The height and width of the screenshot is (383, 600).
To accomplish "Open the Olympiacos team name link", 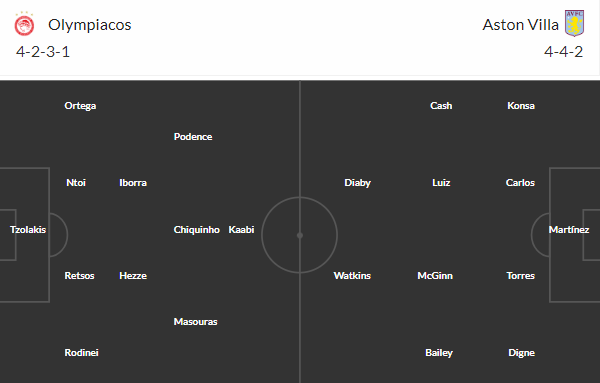I will tap(90, 25).
